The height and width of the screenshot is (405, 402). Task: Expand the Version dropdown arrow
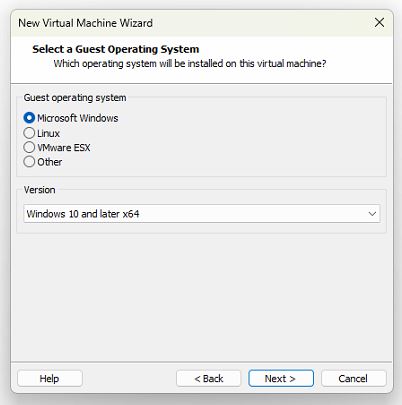coord(372,214)
